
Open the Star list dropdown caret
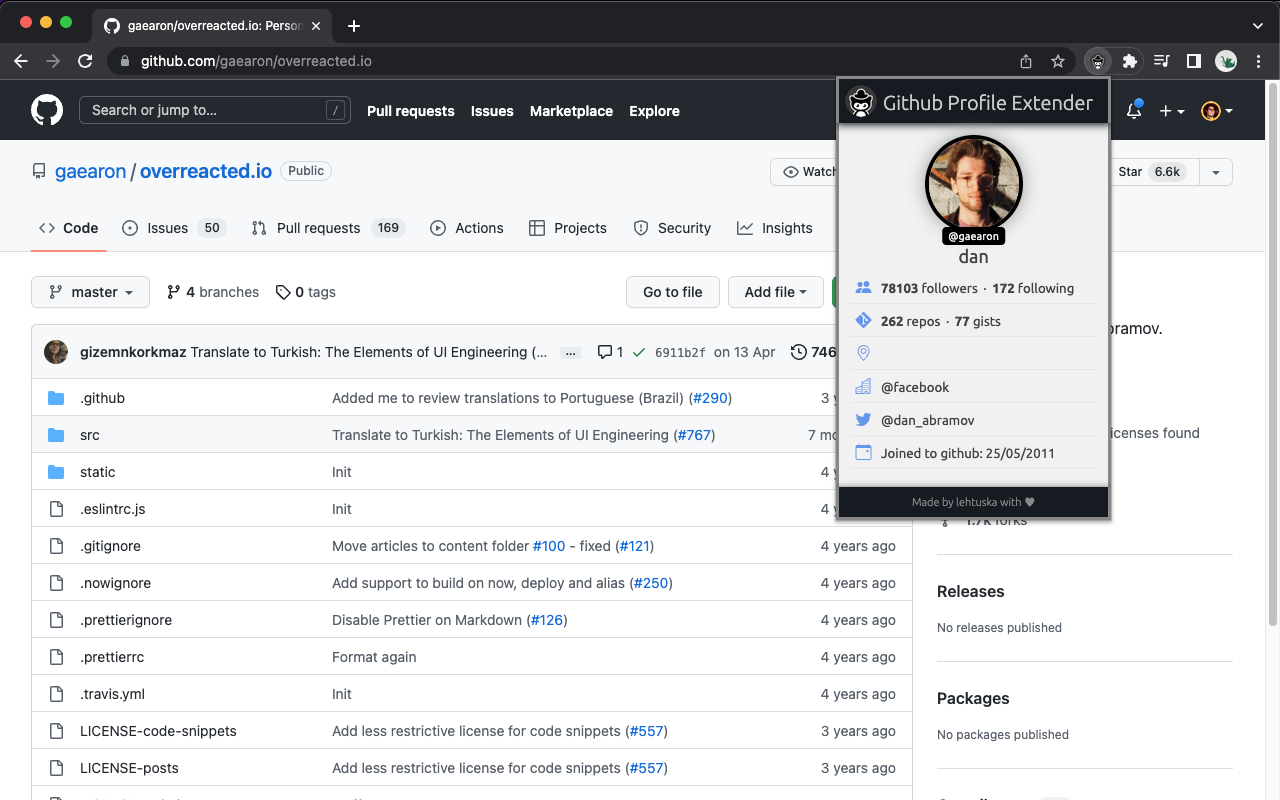(x=1216, y=172)
